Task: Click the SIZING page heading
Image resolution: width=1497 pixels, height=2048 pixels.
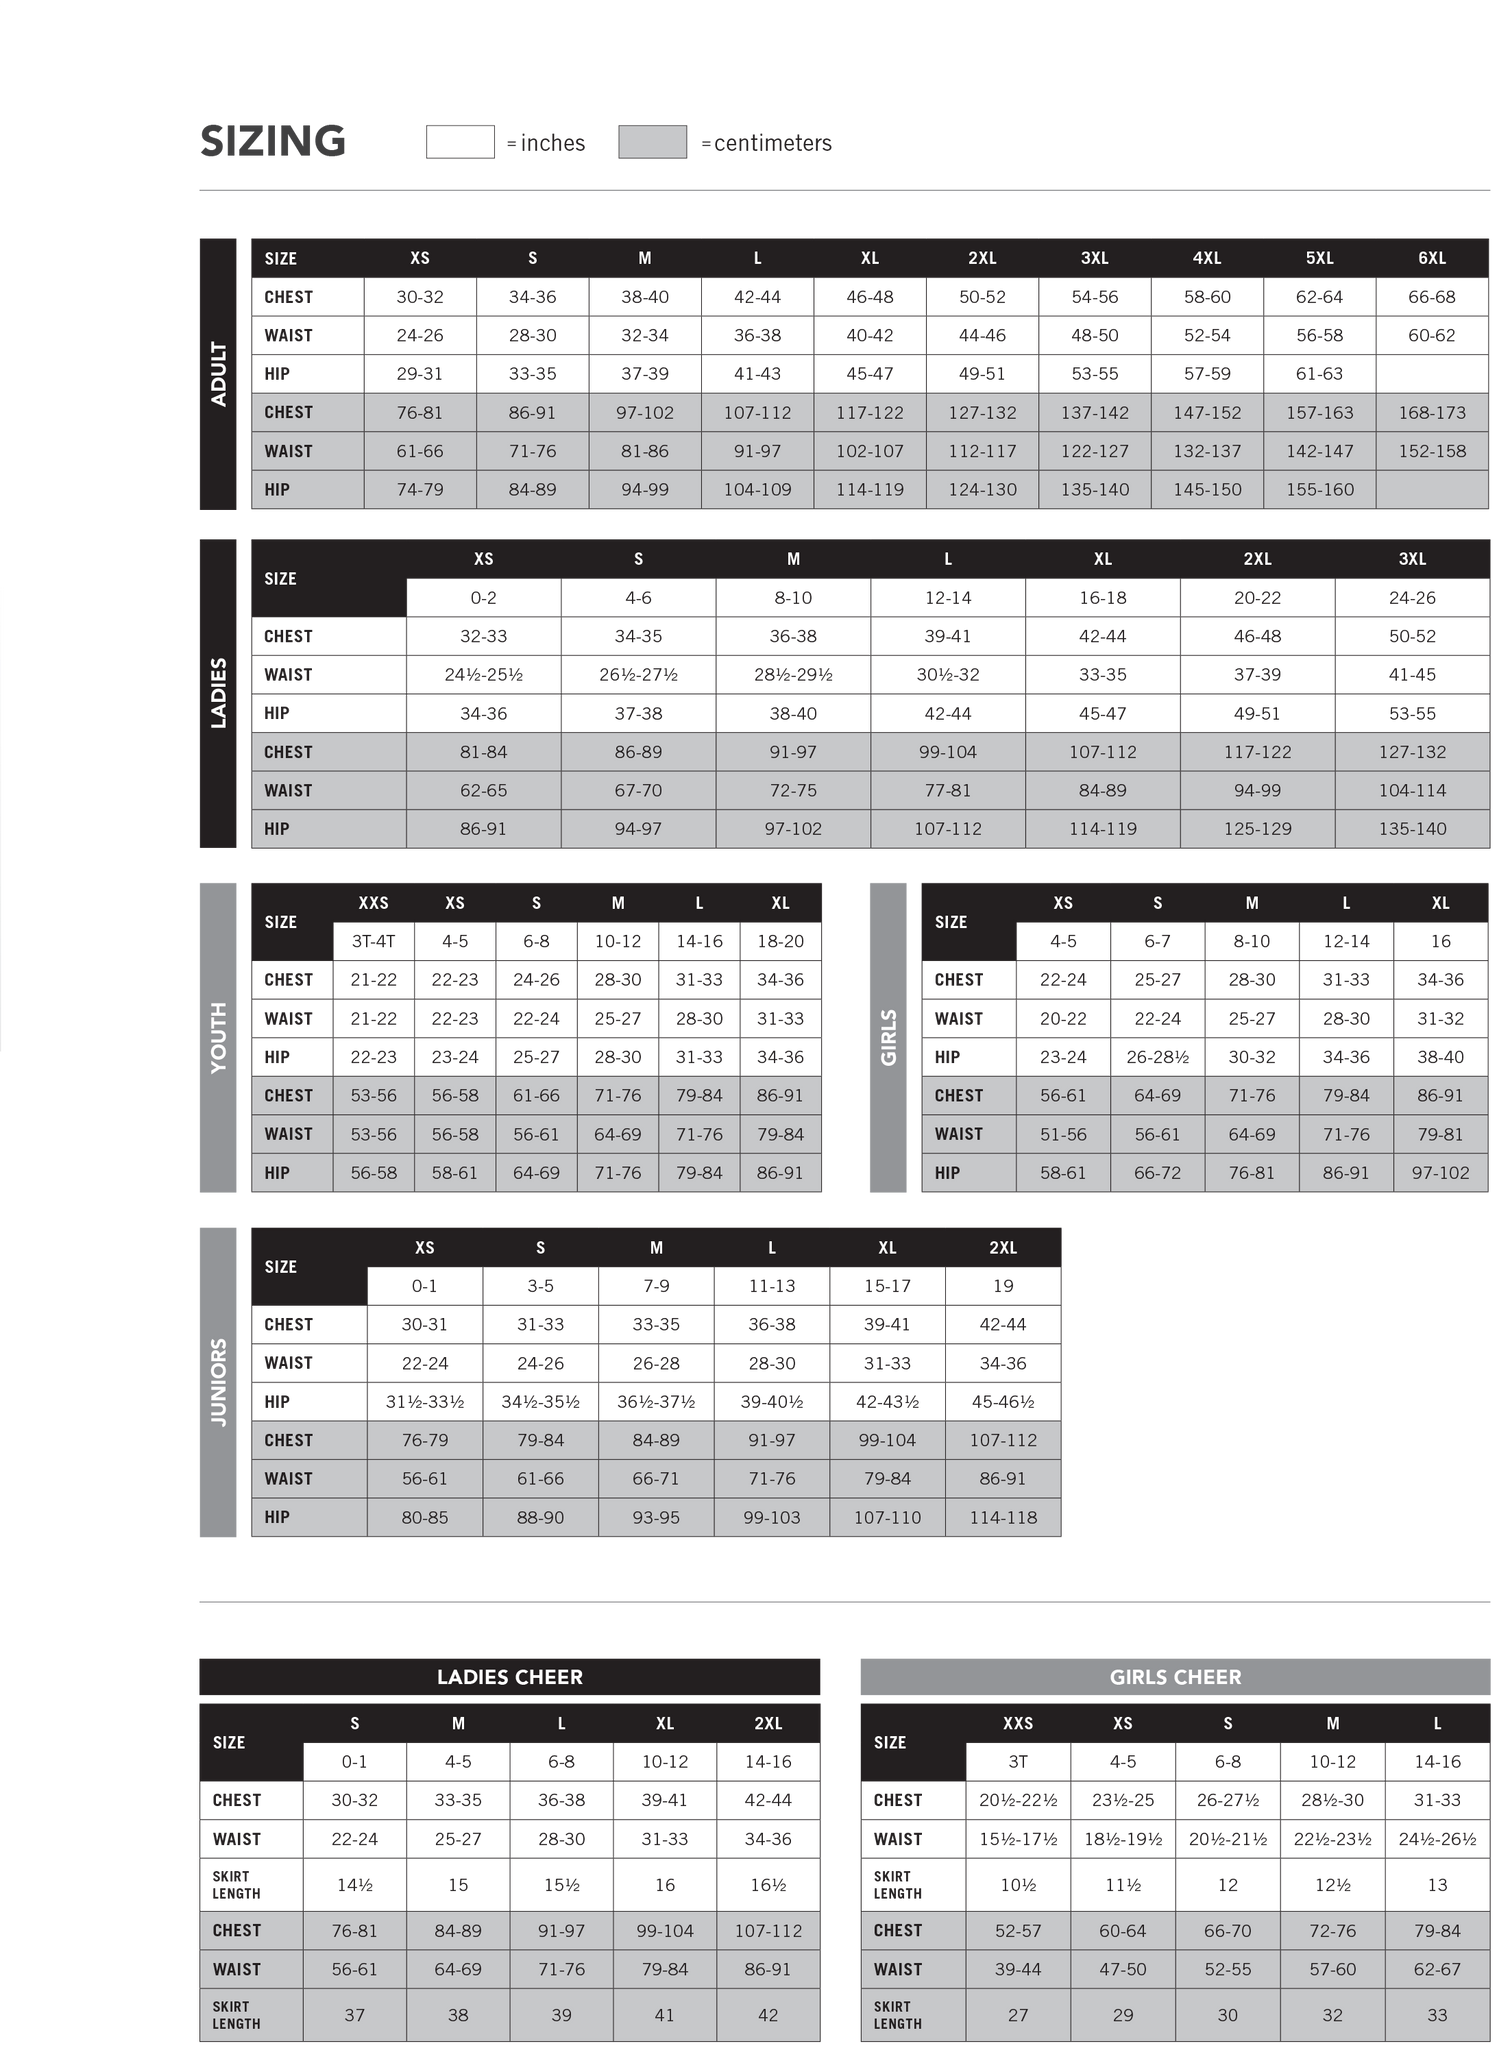Action: pyautogui.click(x=273, y=141)
